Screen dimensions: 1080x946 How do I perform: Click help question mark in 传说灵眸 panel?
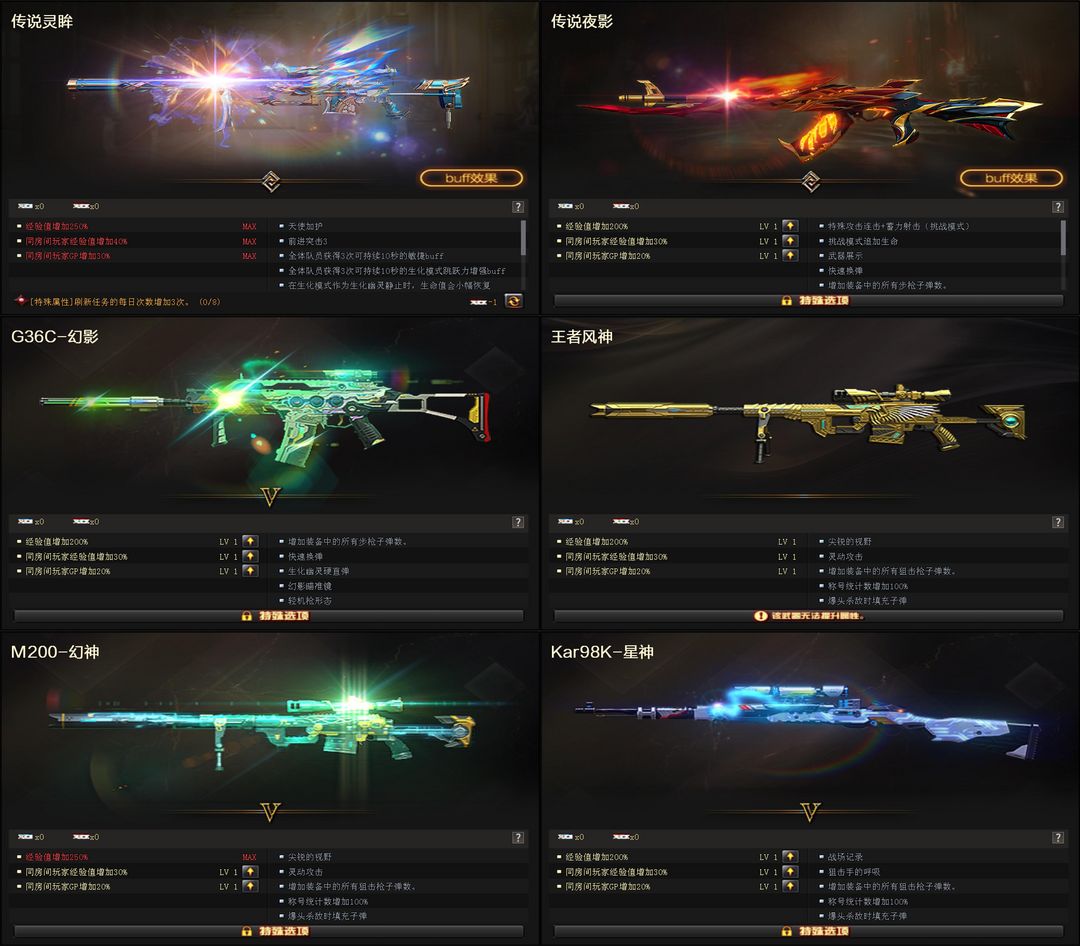tap(518, 207)
